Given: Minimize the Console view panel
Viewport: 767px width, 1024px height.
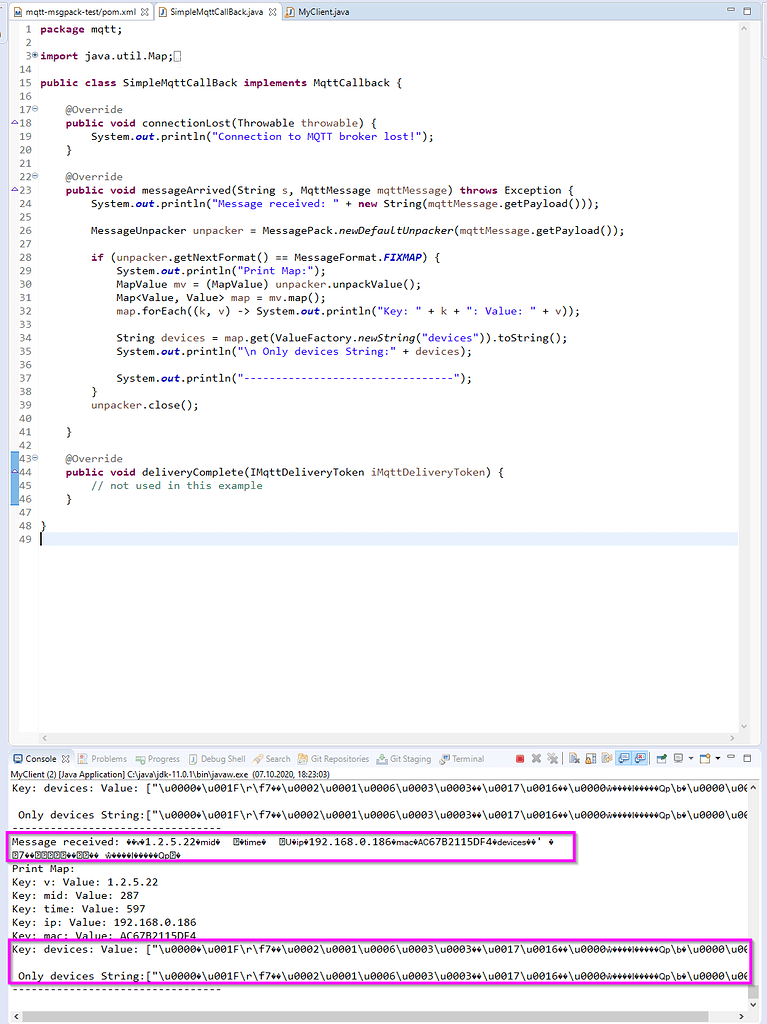Looking at the screenshot, I should [x=731, y=758].
